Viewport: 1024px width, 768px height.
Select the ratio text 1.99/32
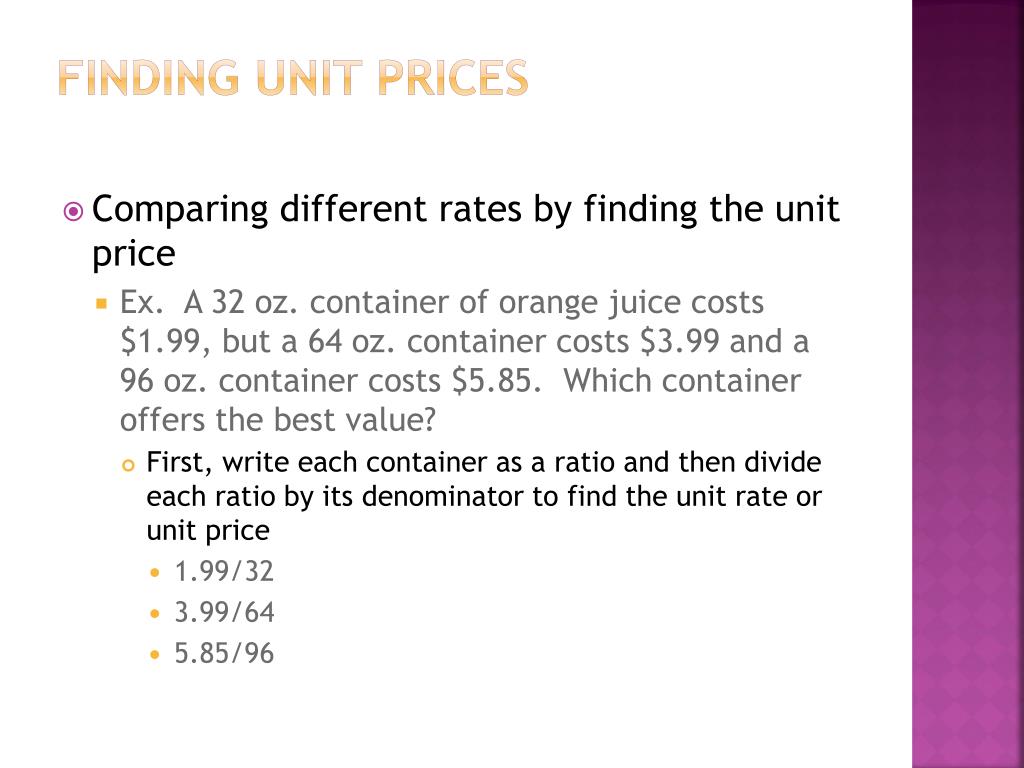[x=224, y=571]
